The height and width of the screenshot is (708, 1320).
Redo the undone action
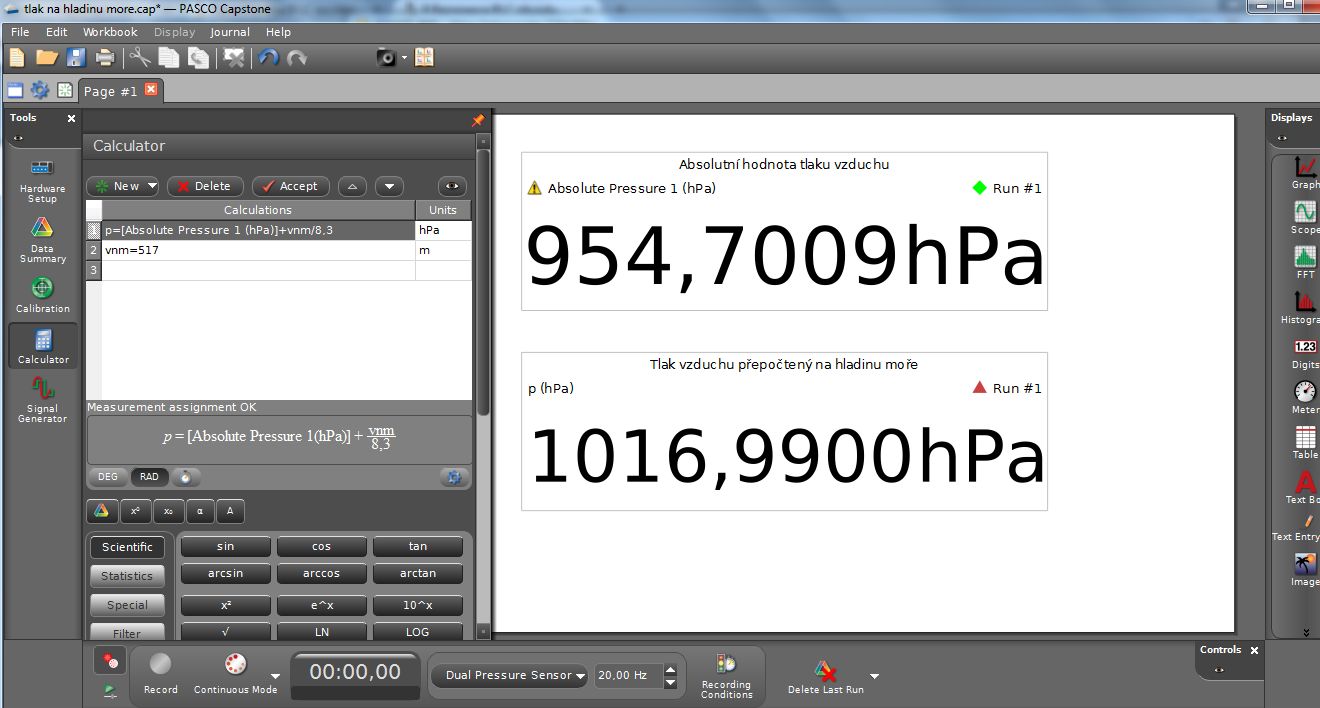point(297,57)
